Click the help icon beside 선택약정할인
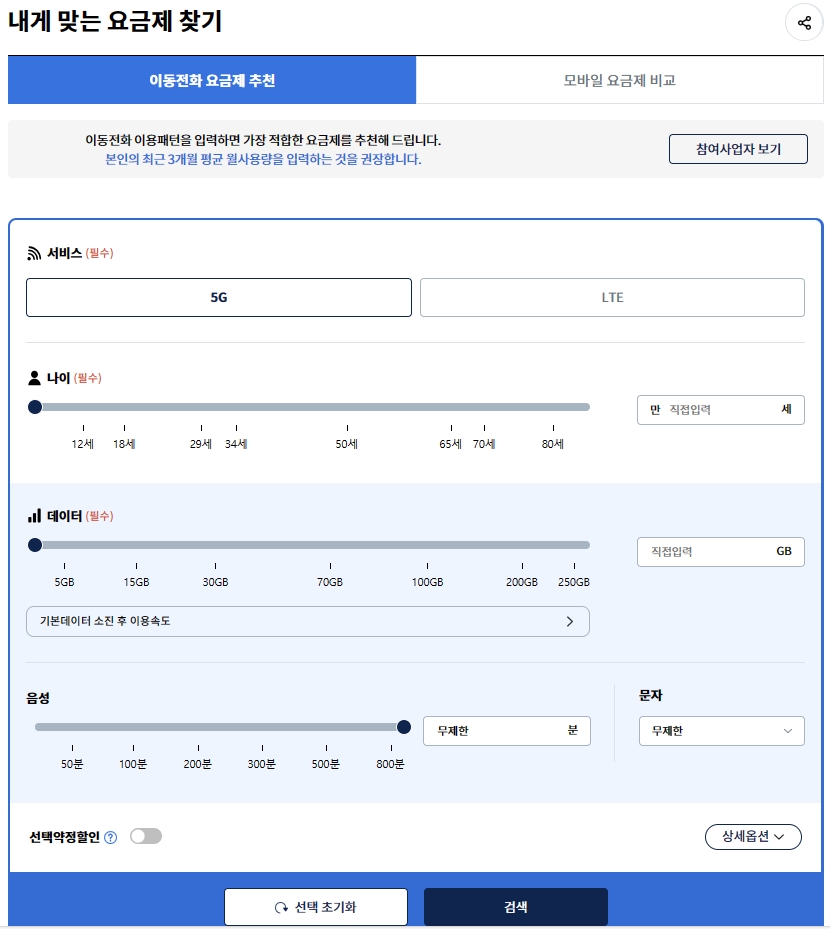Viewport: 830px width, 929px height. (111, 837)
